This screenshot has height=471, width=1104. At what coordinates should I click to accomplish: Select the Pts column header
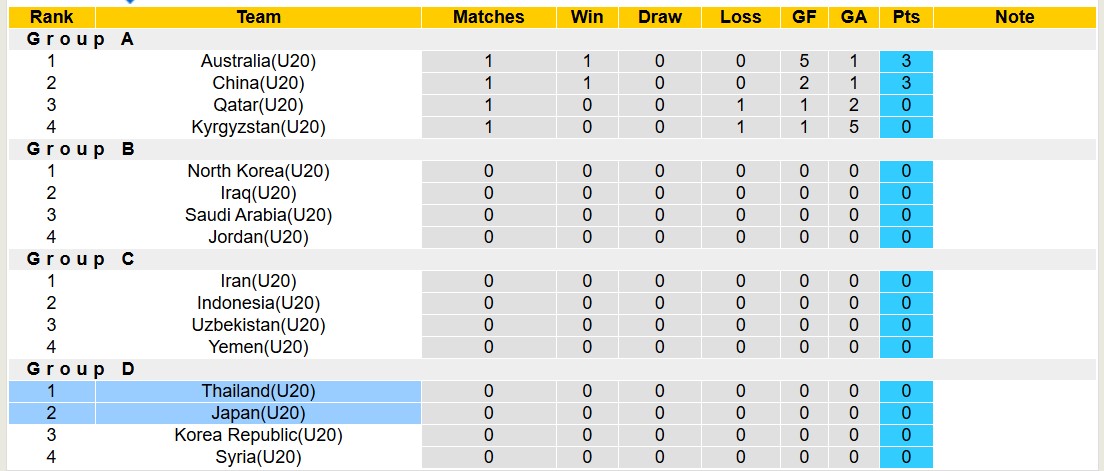(x=906, y=17)
